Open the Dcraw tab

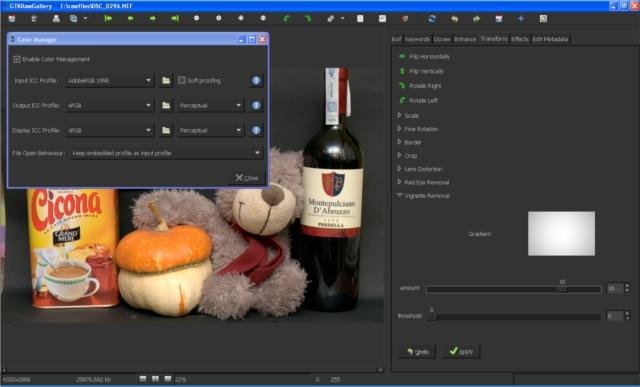point(442,39)
